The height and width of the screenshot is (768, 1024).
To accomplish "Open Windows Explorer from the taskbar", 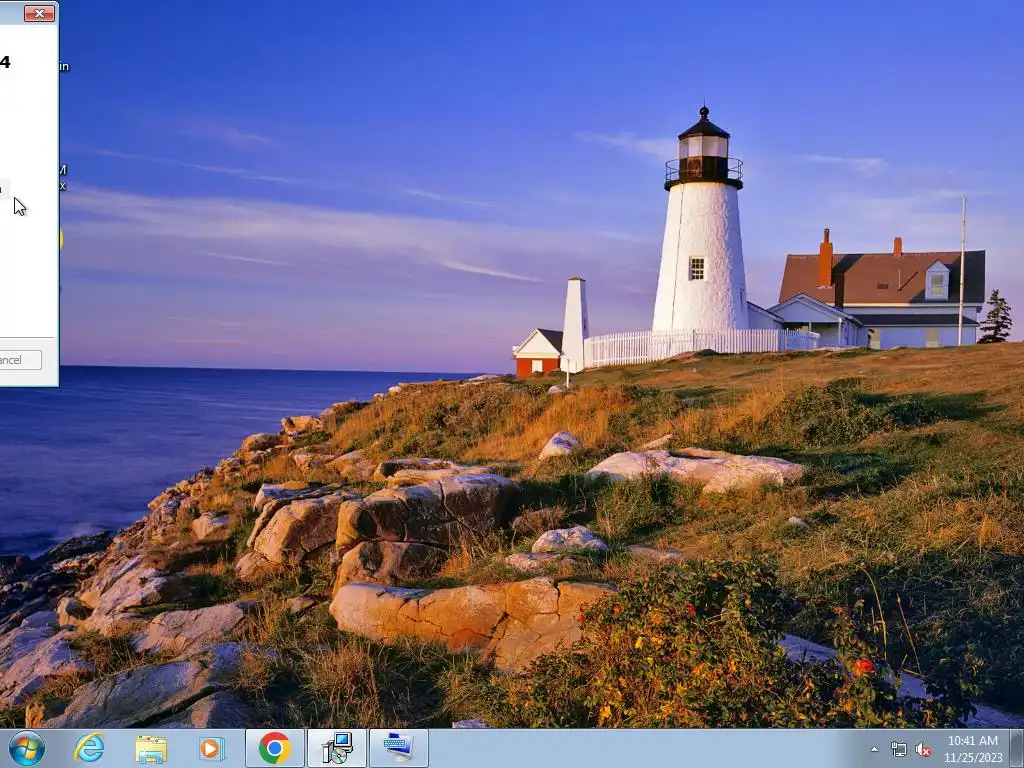I will (151, 748).
